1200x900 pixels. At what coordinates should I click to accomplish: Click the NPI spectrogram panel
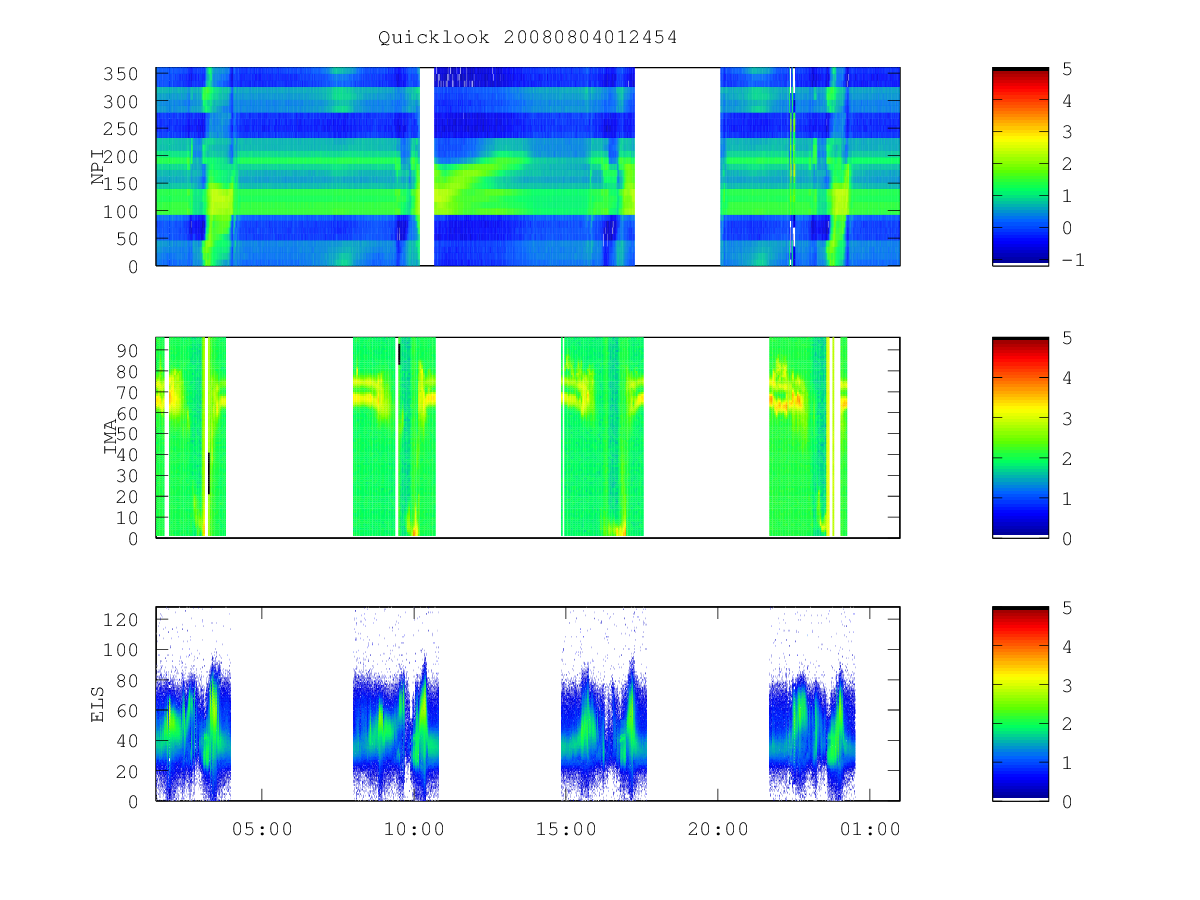click(528, 167)
